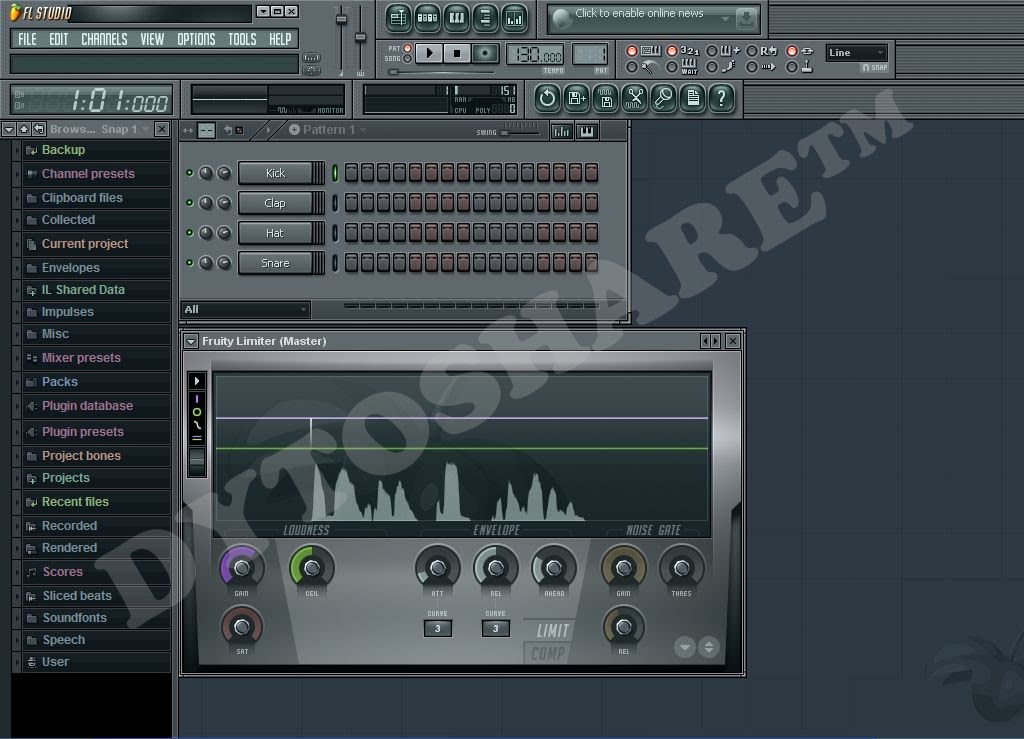Switch Fruity Limiter to COMP mode
The height and width of the screenshot is (739, 1024).
pos(548,653)
